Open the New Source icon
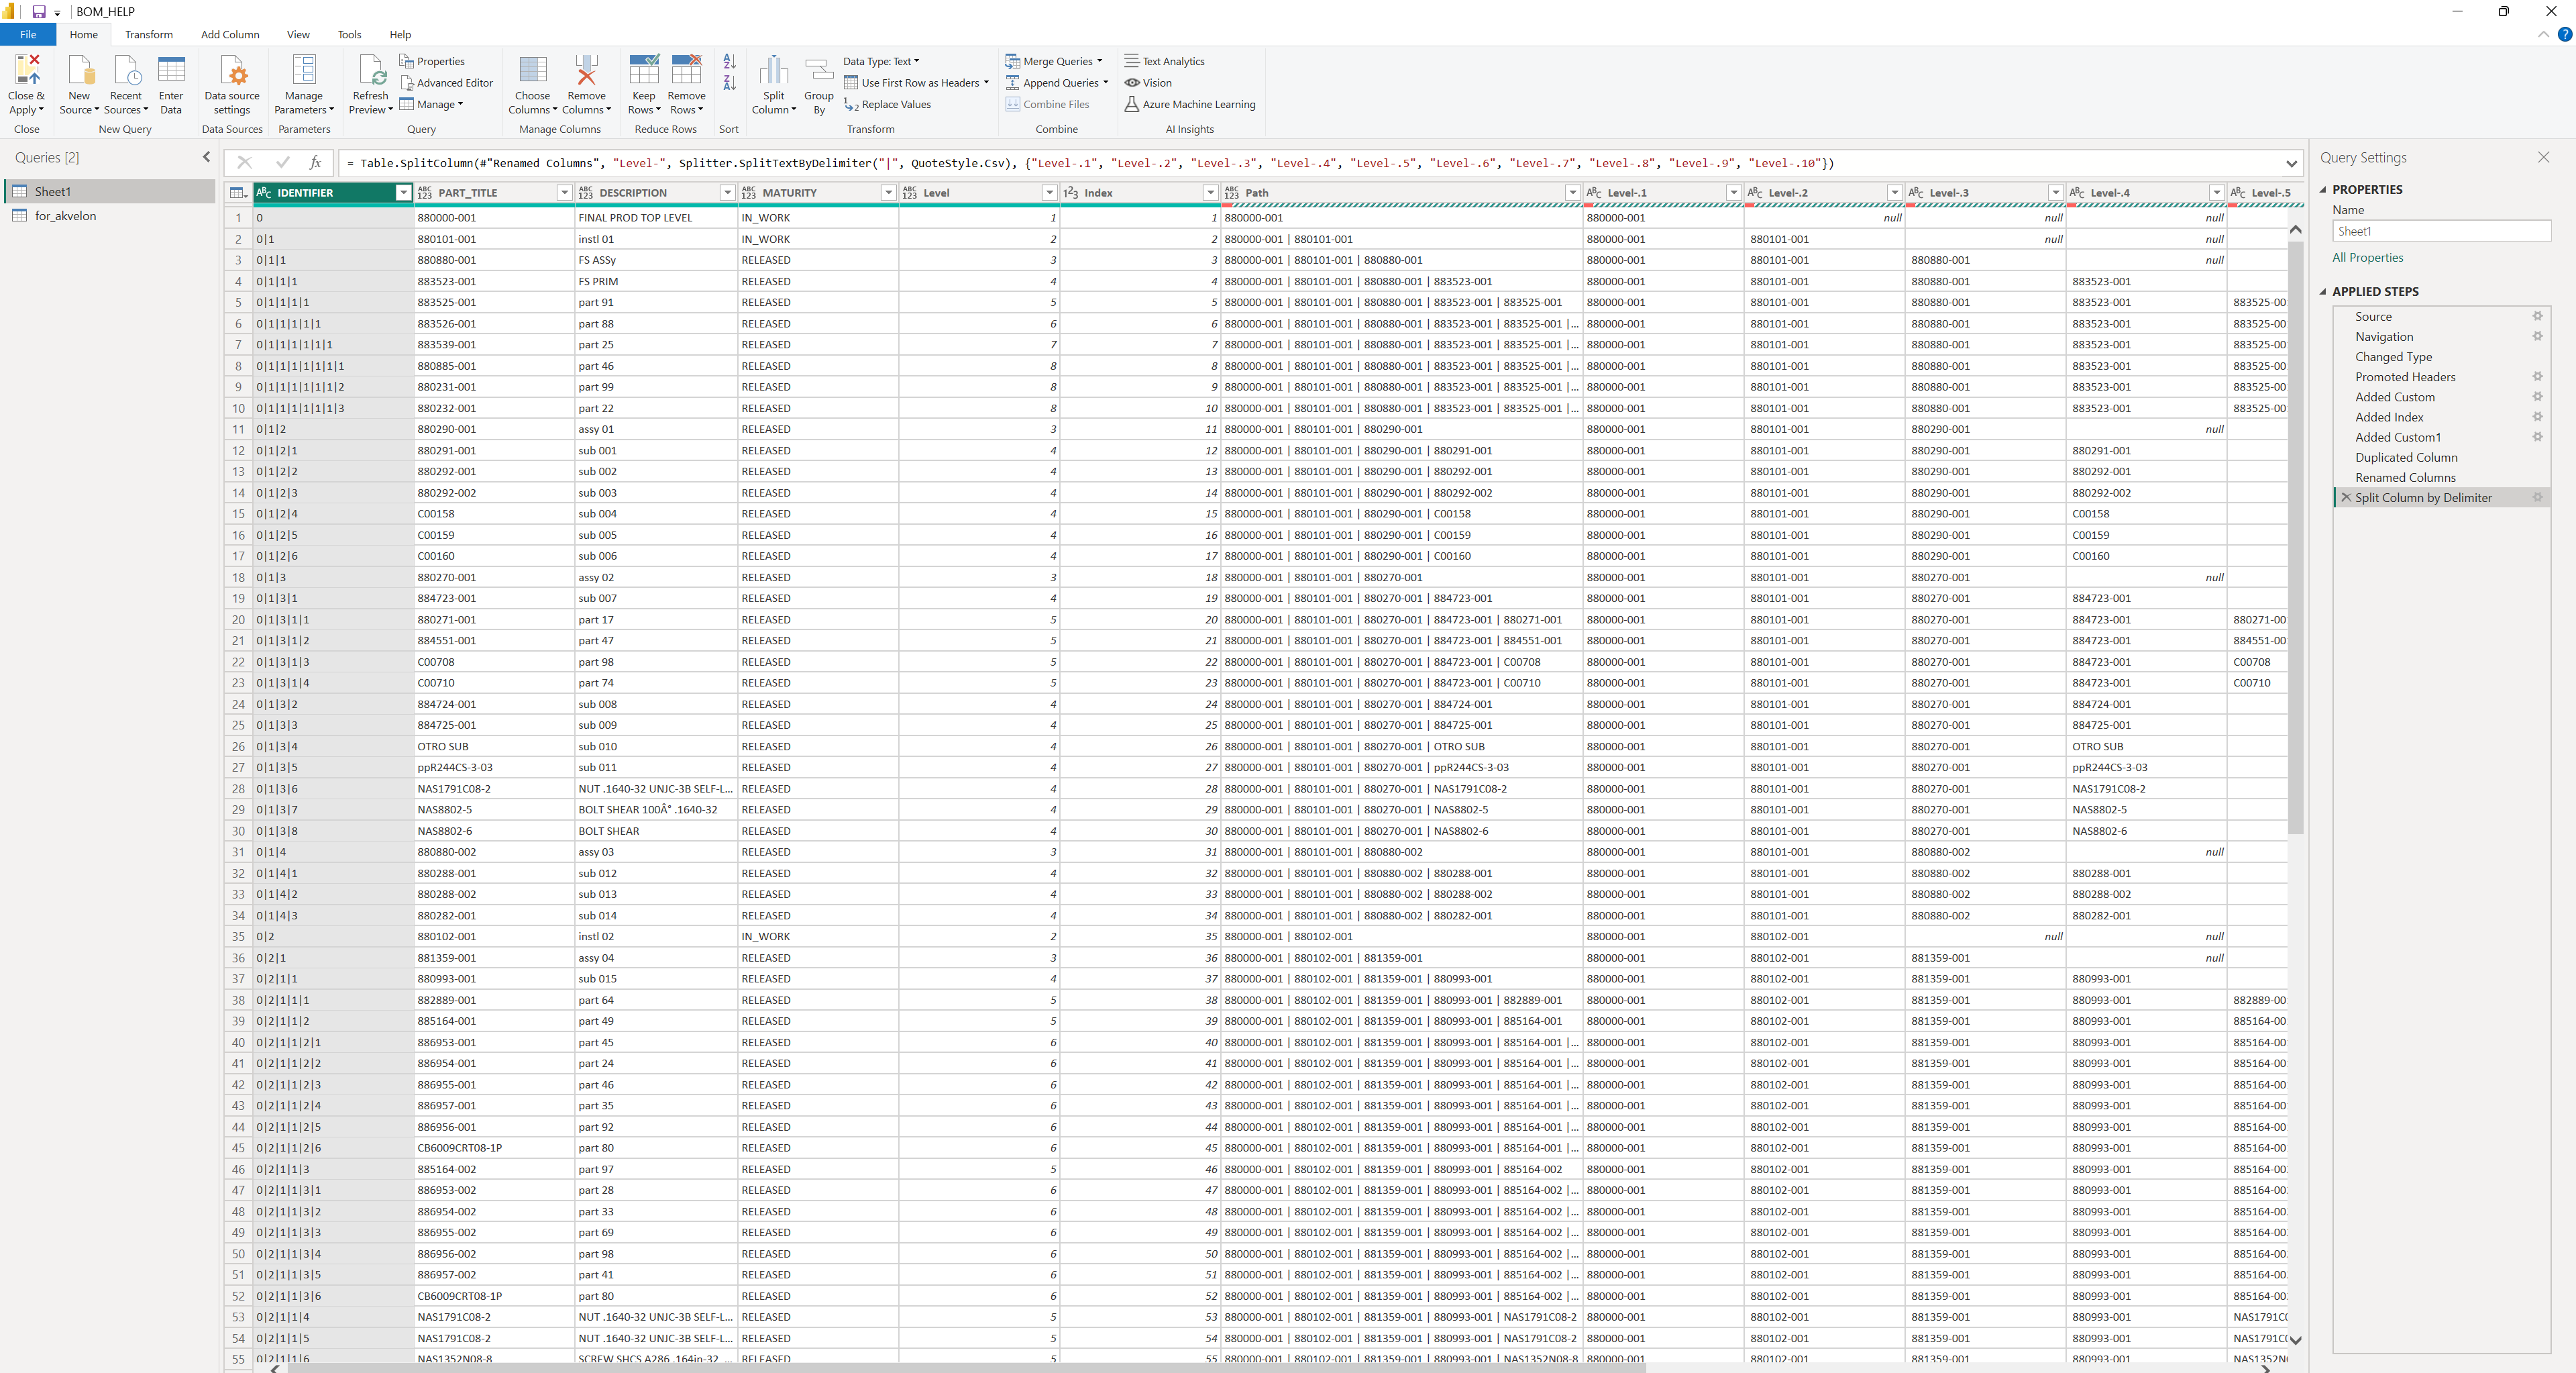2576x1373 pixels. (79, 70)
